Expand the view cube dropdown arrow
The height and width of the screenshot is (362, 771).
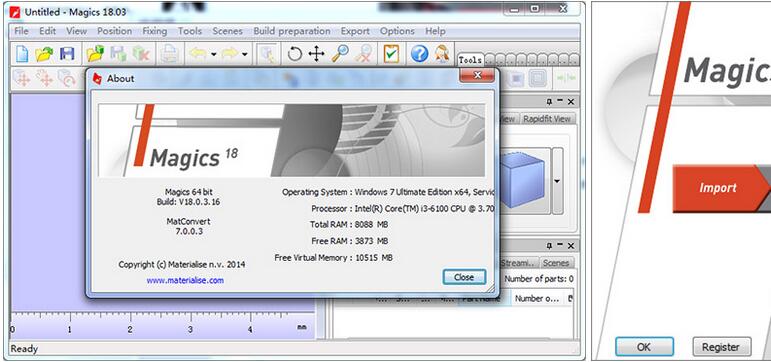pos(557,181)
